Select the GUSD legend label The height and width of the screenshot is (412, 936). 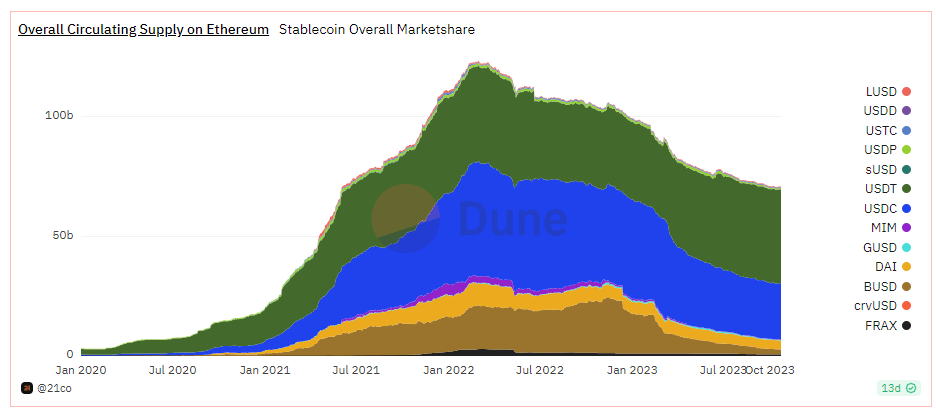tap(880, 247)
